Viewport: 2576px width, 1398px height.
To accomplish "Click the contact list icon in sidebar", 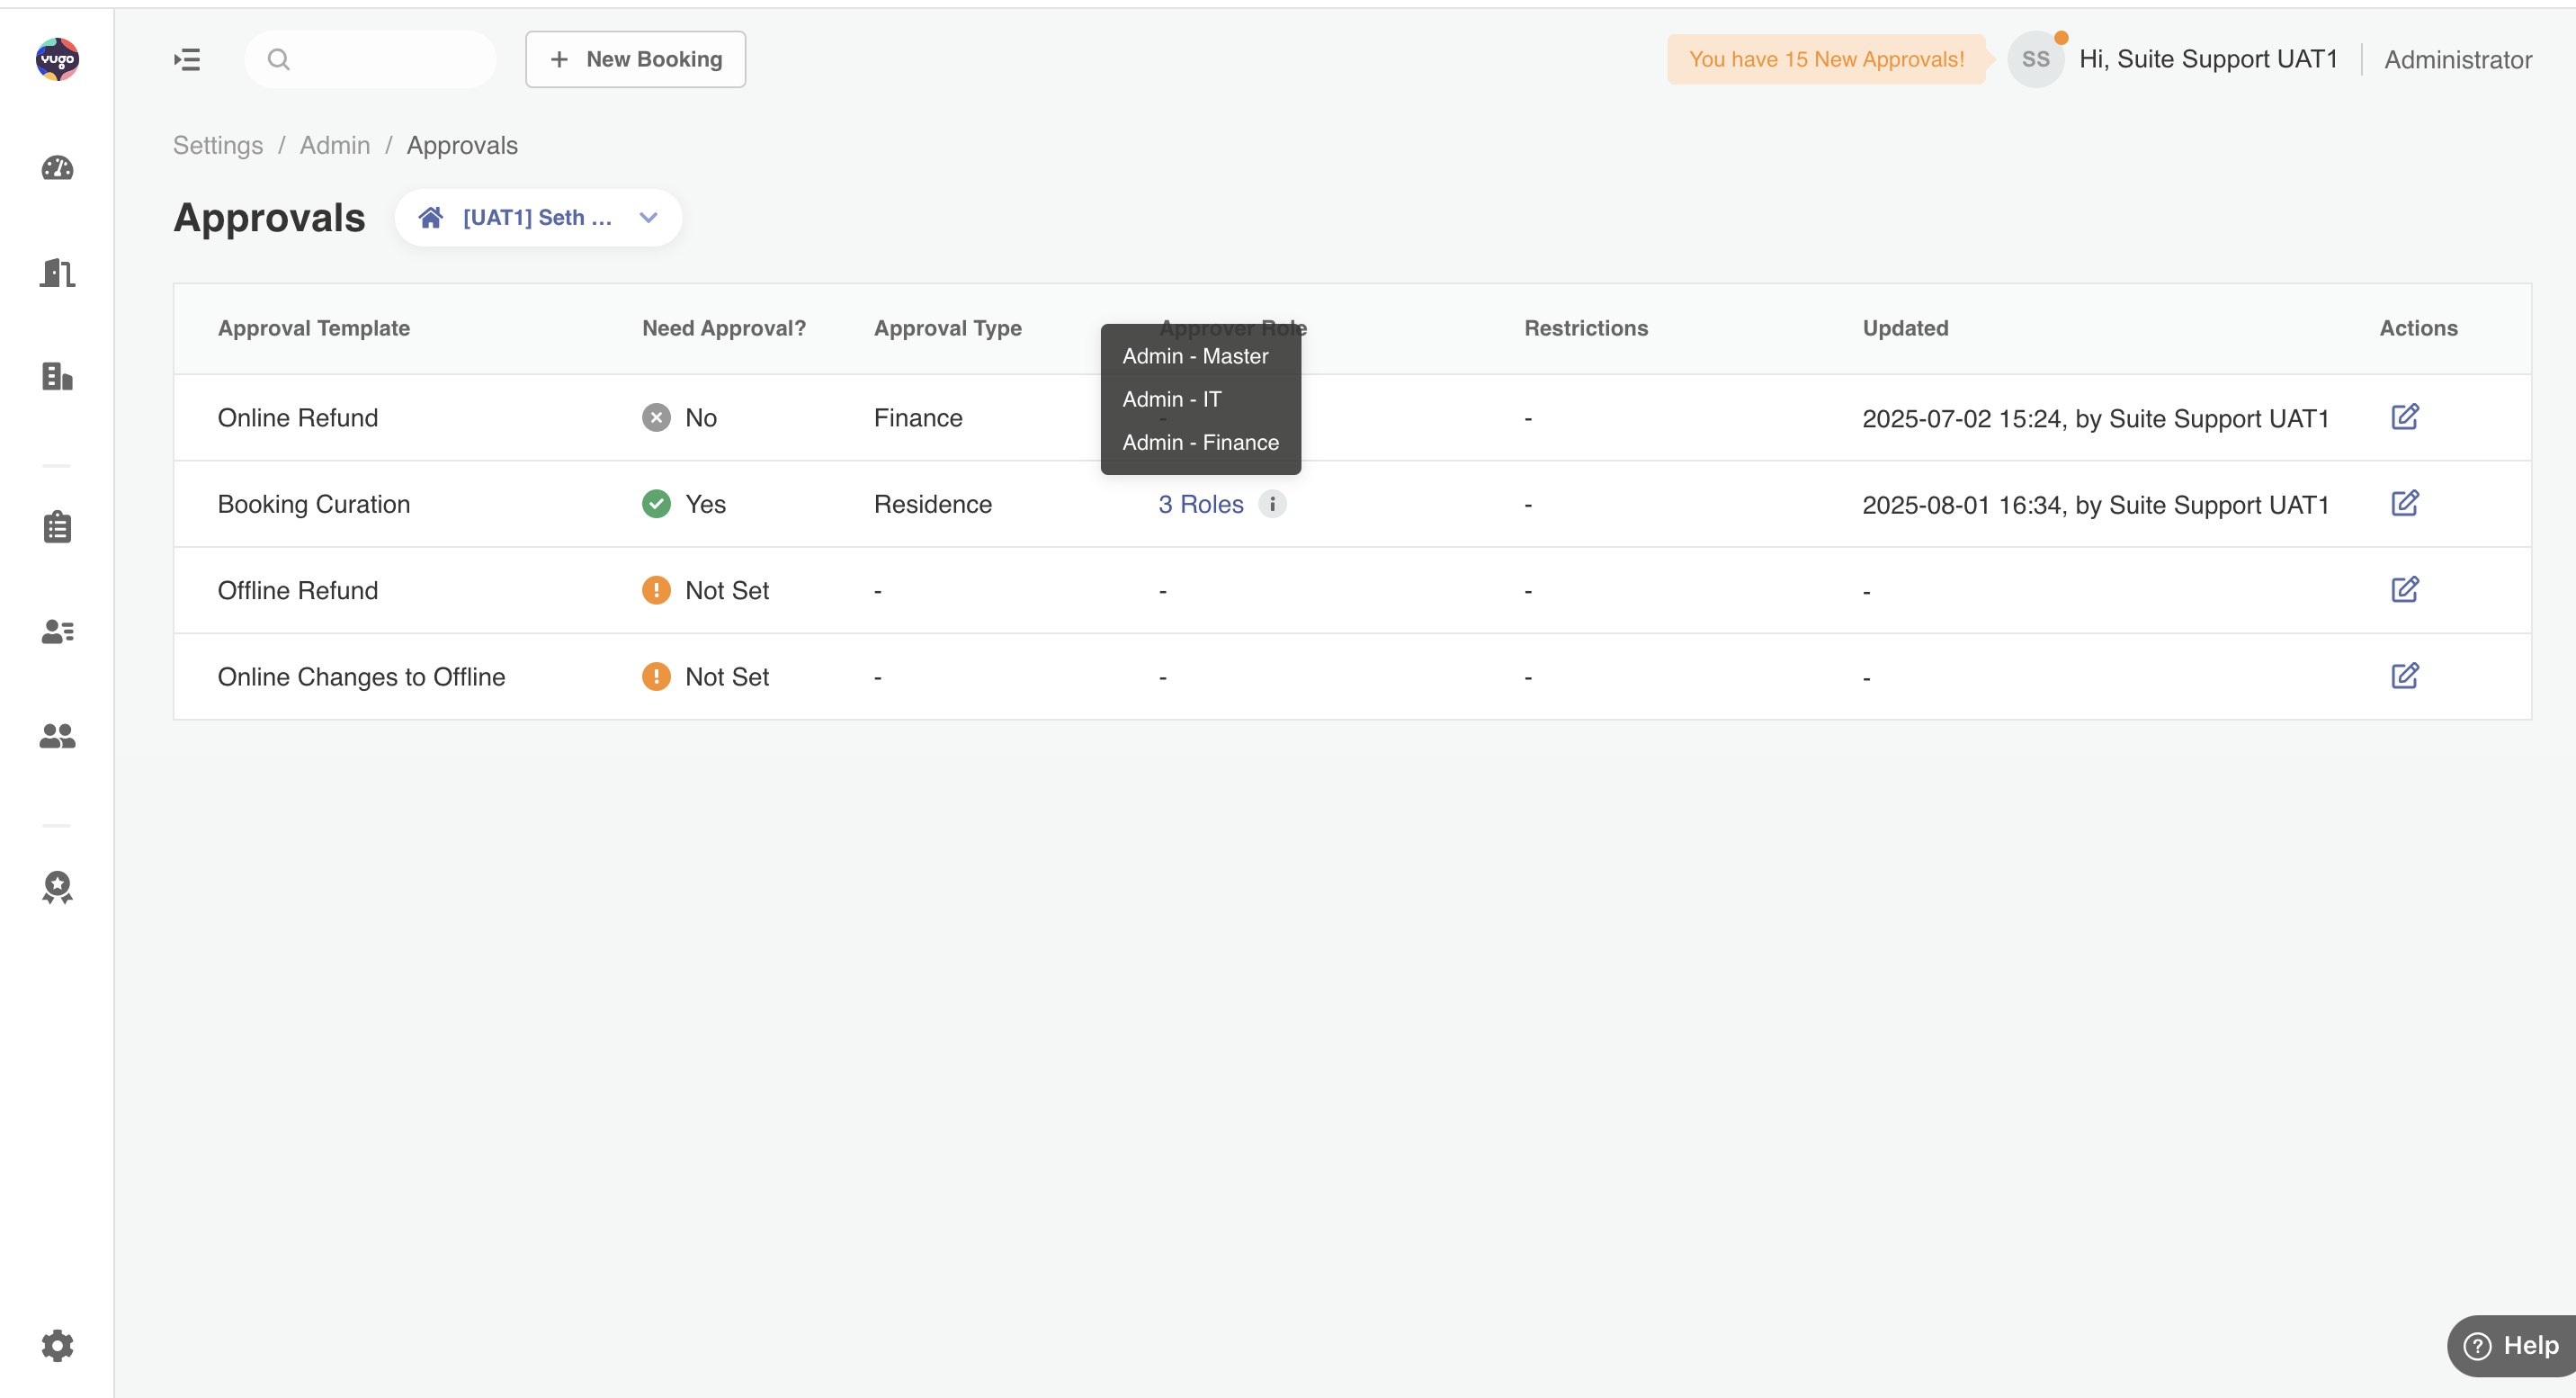I will (57, 632).
